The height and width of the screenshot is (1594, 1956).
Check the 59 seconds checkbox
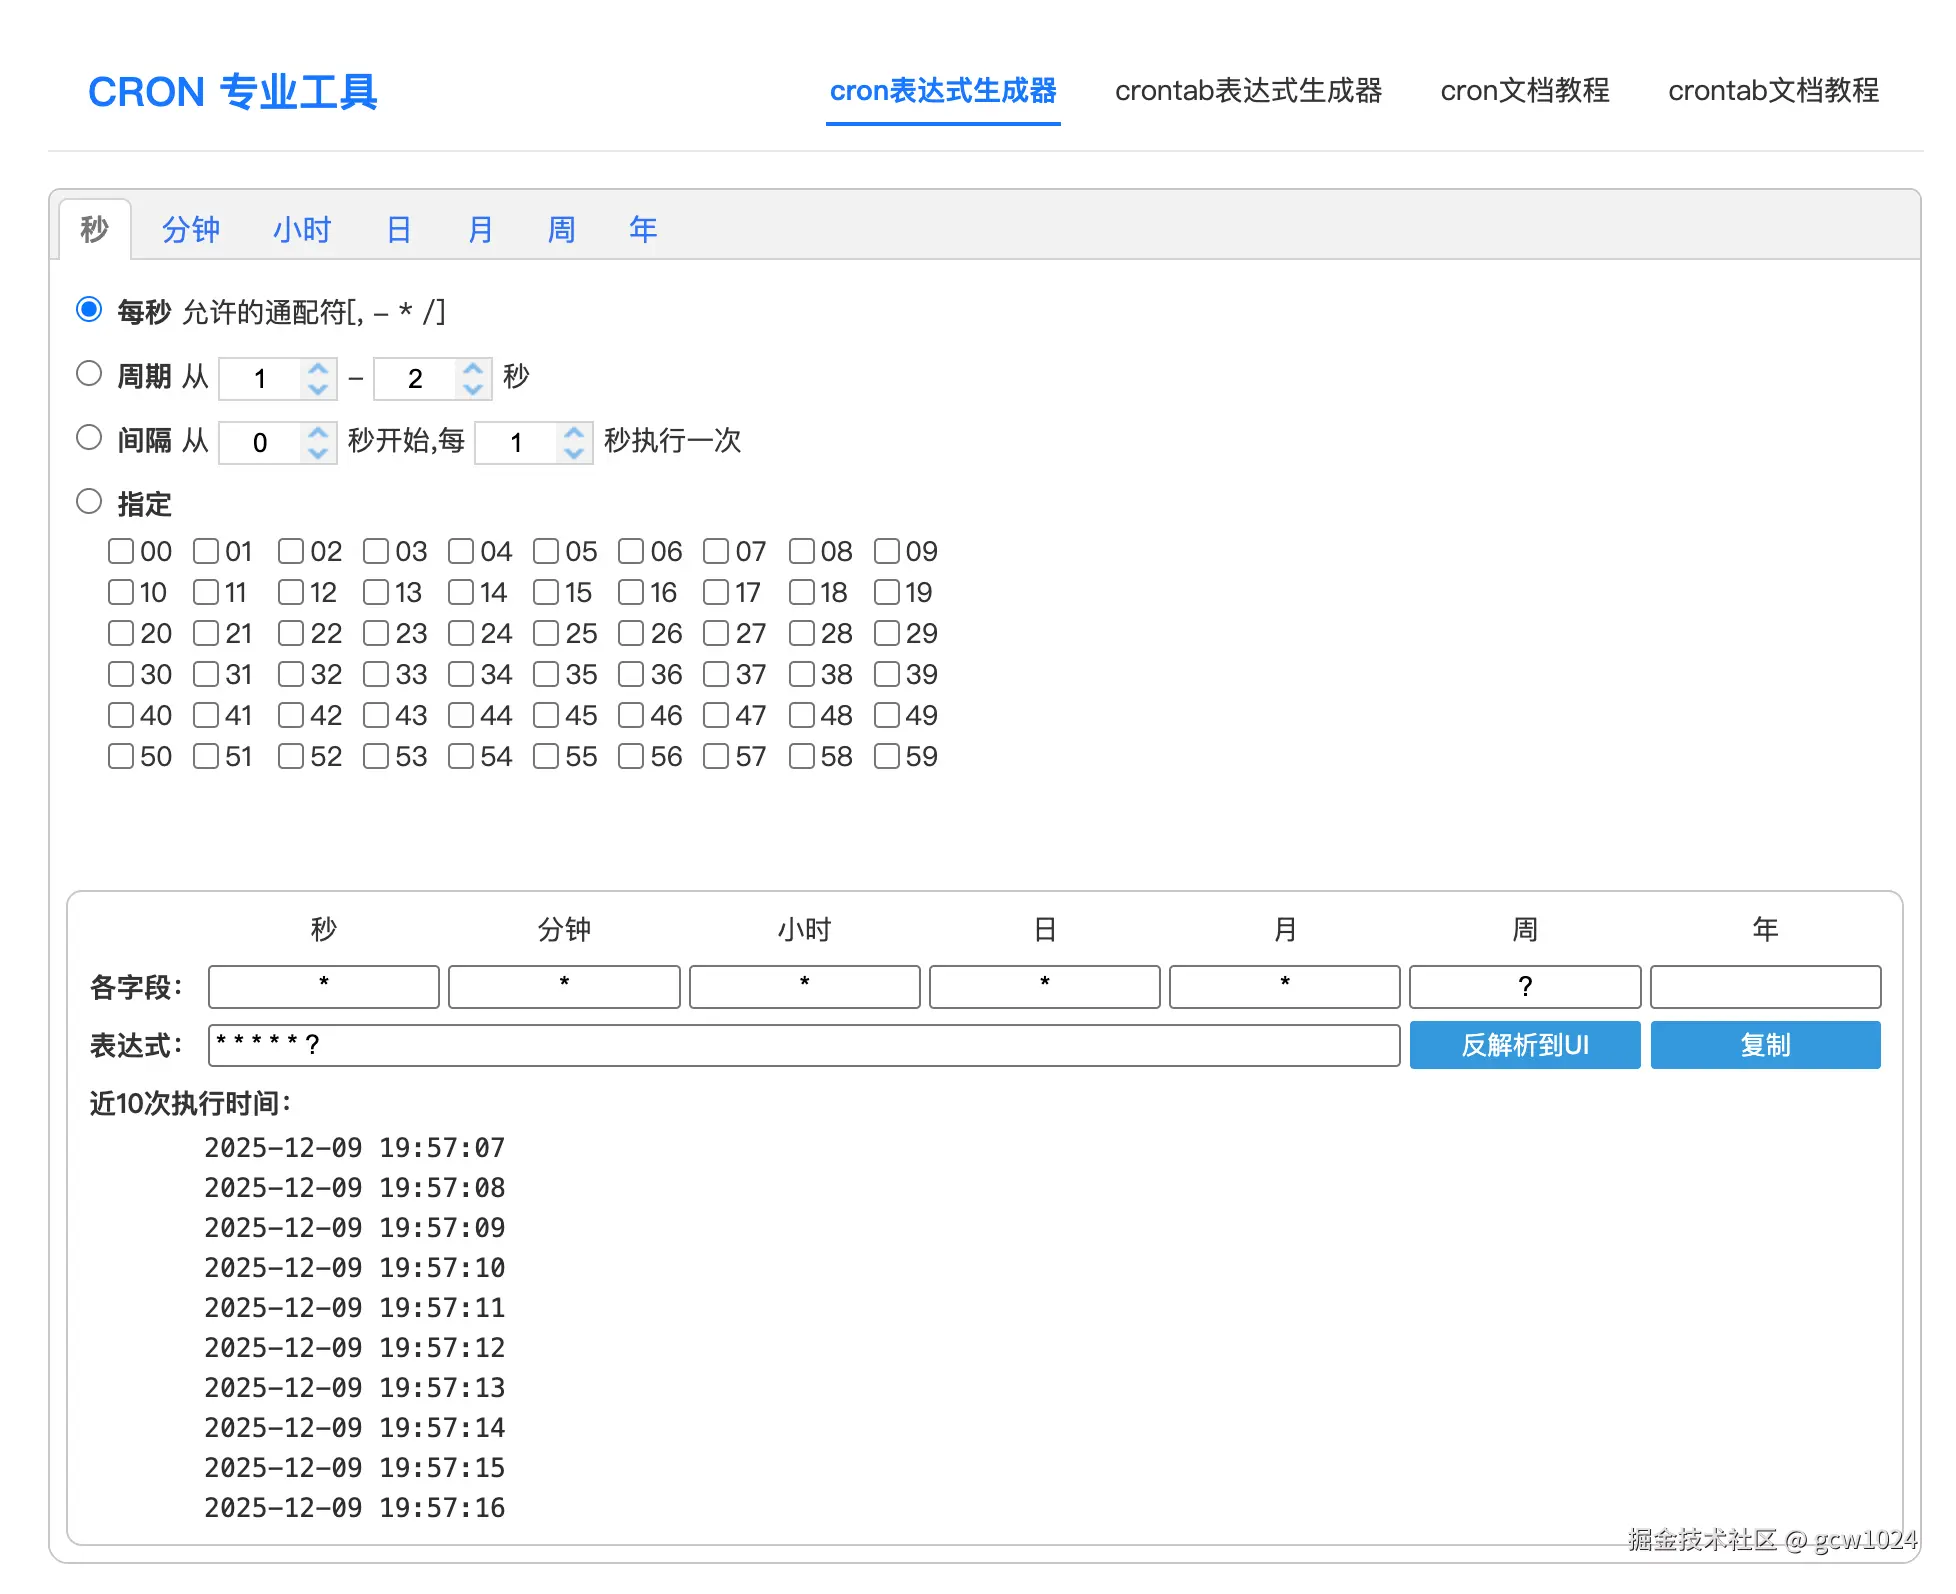tap(889, 757)
